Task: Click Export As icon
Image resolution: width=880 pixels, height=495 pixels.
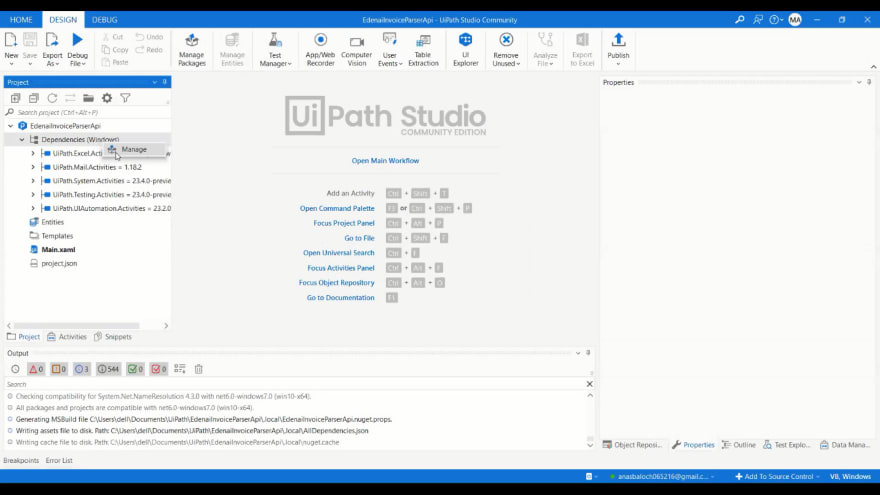Action: click(x=52, y=40)
